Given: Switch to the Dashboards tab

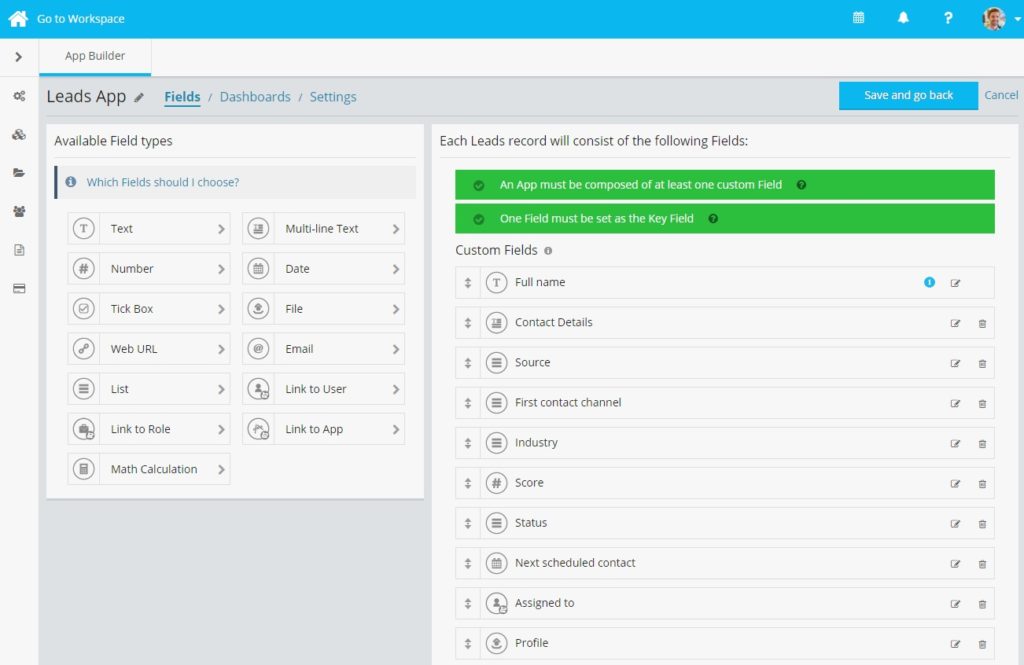Looking at the screenshot, I should tap(255, 96).
